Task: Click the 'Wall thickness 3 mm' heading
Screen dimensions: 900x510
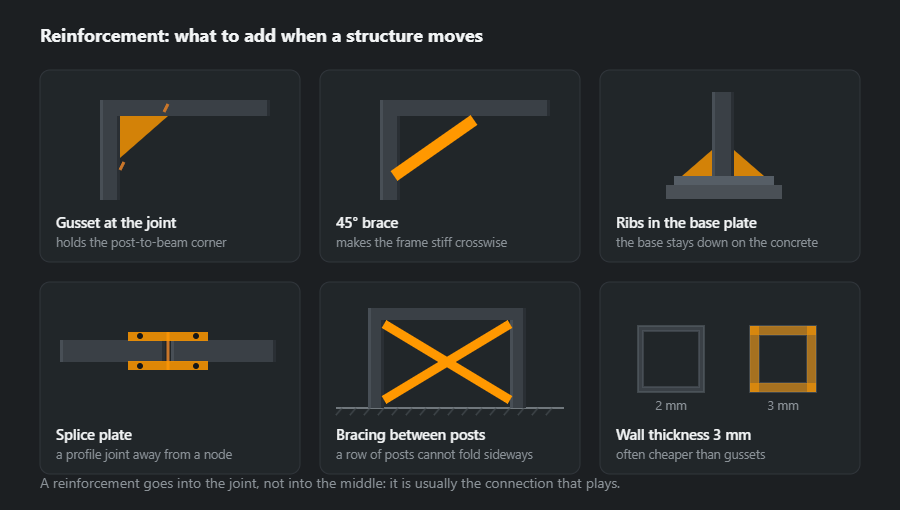Action: pos(683,435)
